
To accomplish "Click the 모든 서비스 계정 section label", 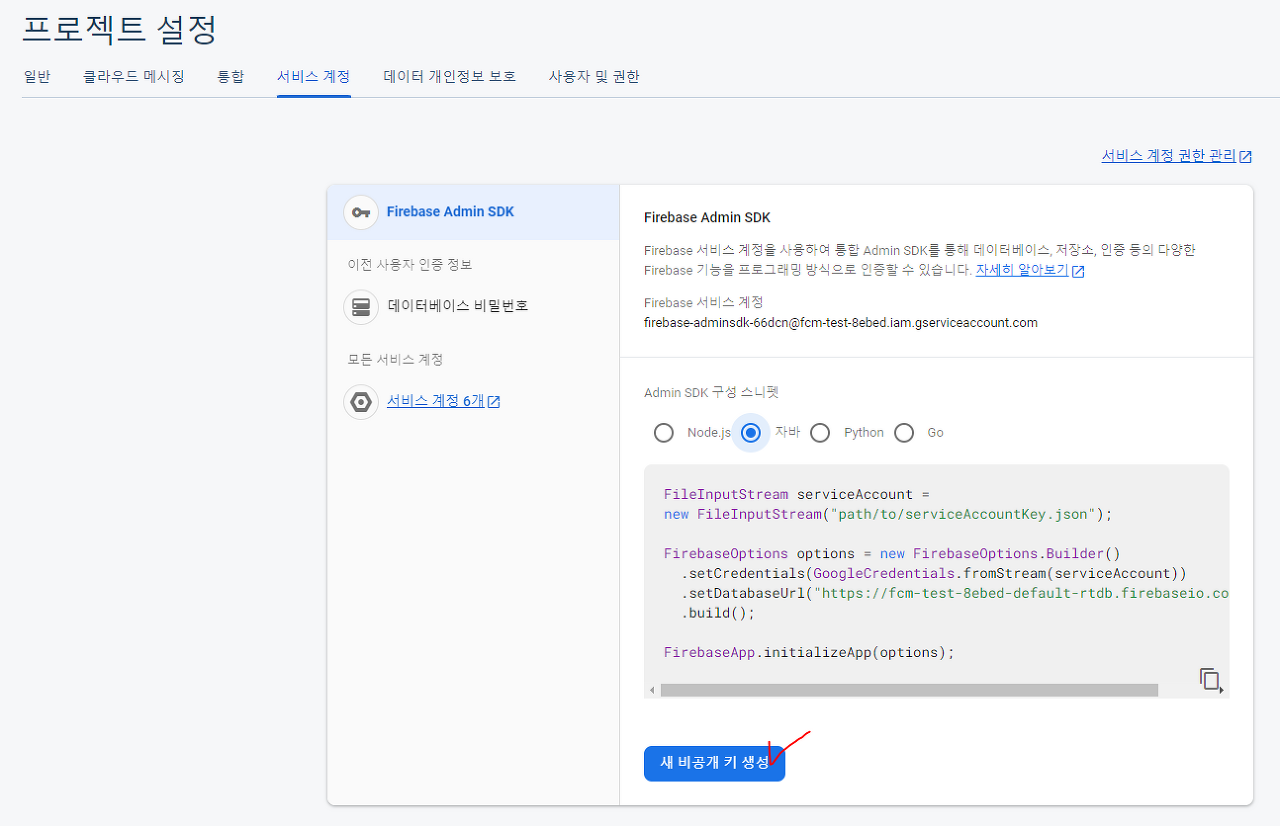I will point(395,360).
